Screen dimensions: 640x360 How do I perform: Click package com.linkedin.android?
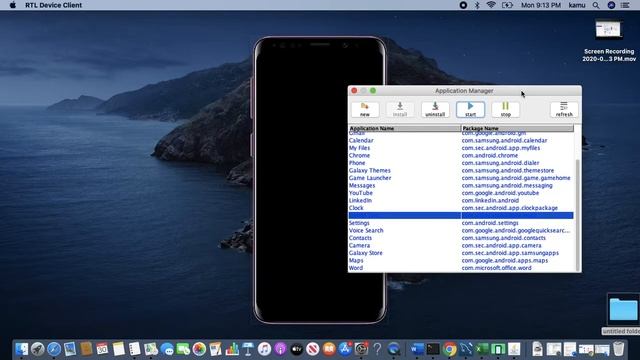click(490, 200)
